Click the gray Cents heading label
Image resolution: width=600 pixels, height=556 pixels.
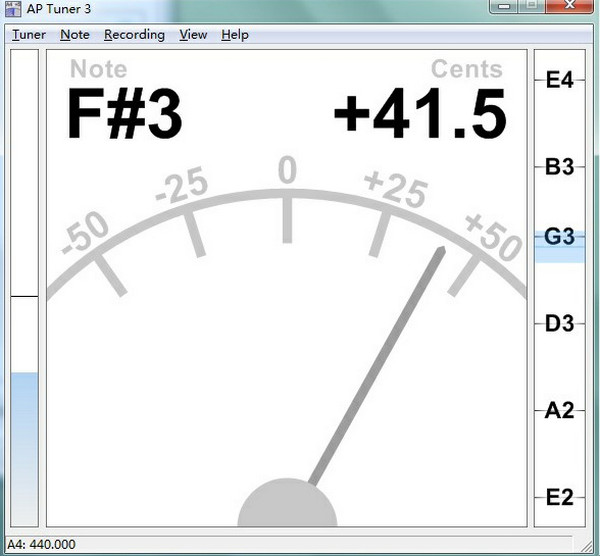466,69
